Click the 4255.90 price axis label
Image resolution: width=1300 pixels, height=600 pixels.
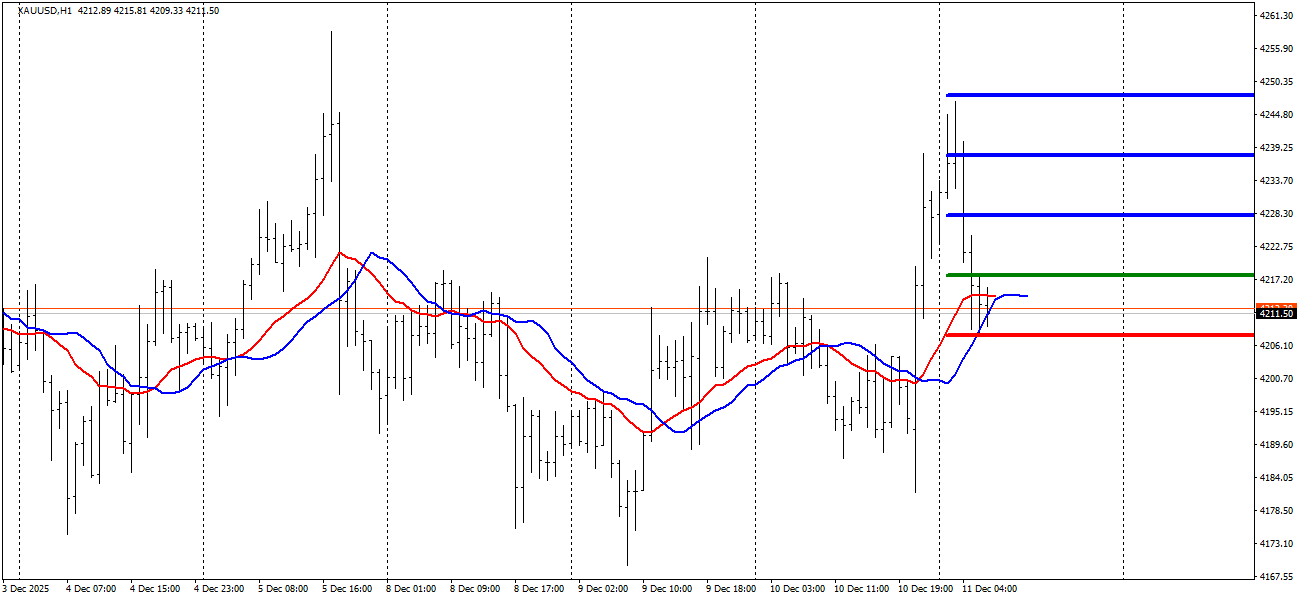click(x=1276, y=49)
